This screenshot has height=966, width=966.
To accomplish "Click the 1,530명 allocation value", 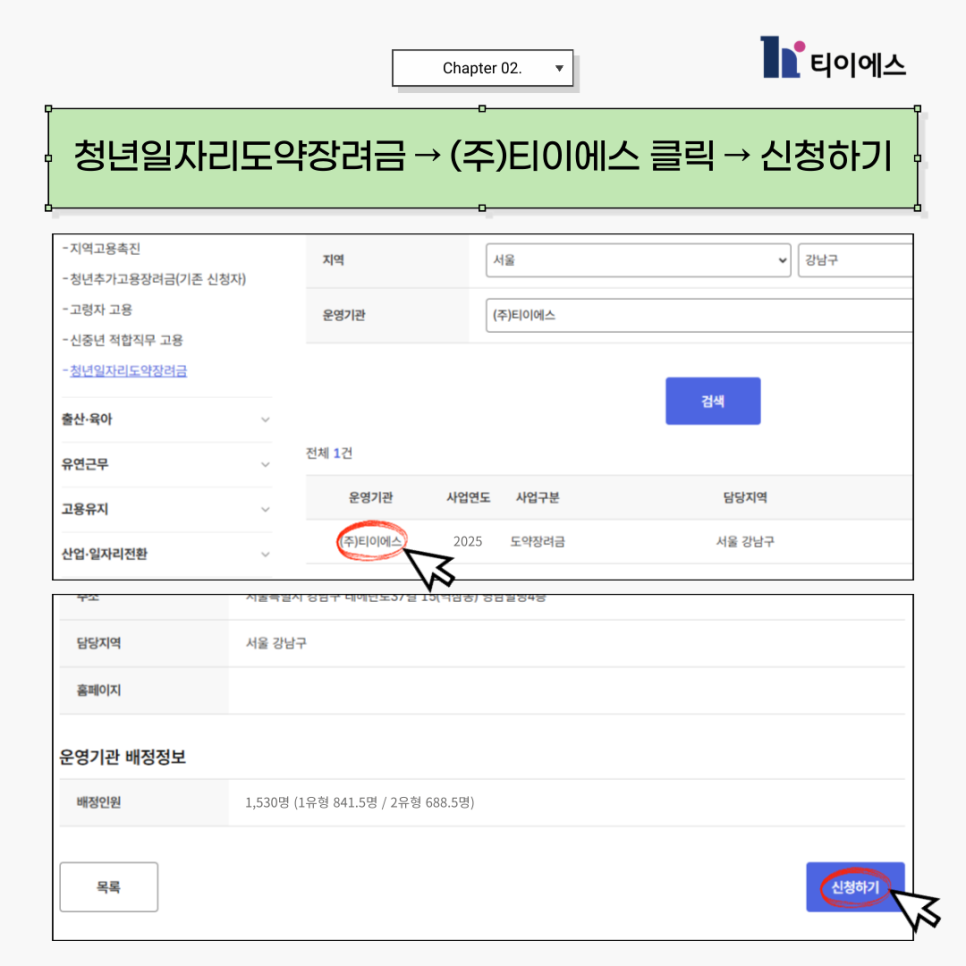I will click(360, 803).
